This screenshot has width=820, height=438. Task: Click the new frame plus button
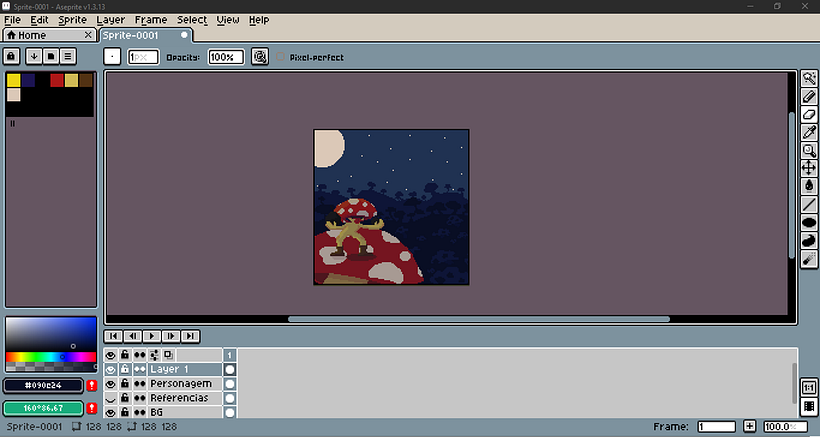pos(749,427)
